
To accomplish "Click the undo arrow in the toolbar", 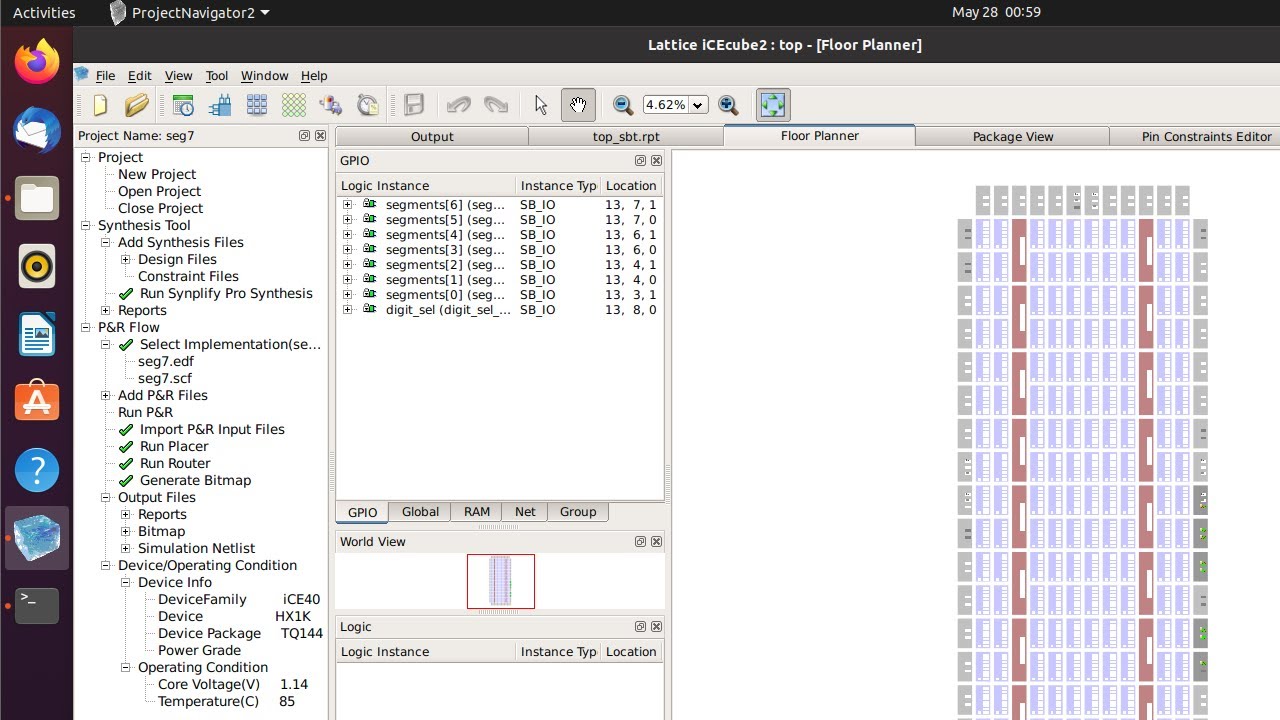I will coord(459,105).
